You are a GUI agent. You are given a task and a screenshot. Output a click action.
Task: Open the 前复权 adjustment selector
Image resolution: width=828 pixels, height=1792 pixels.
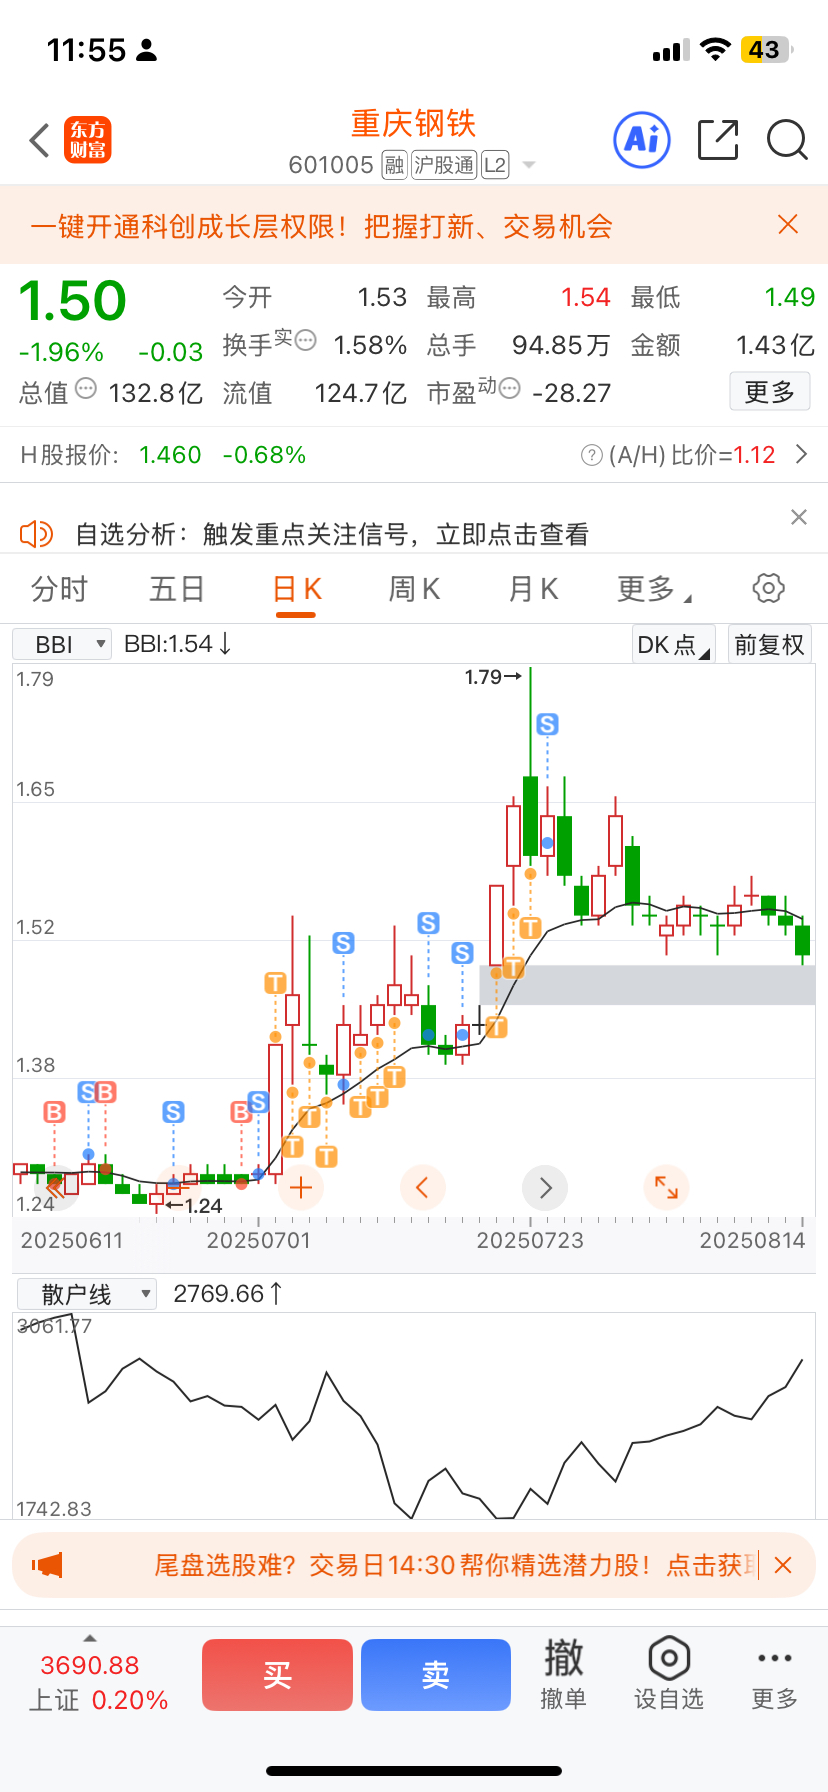pos(769,645)
